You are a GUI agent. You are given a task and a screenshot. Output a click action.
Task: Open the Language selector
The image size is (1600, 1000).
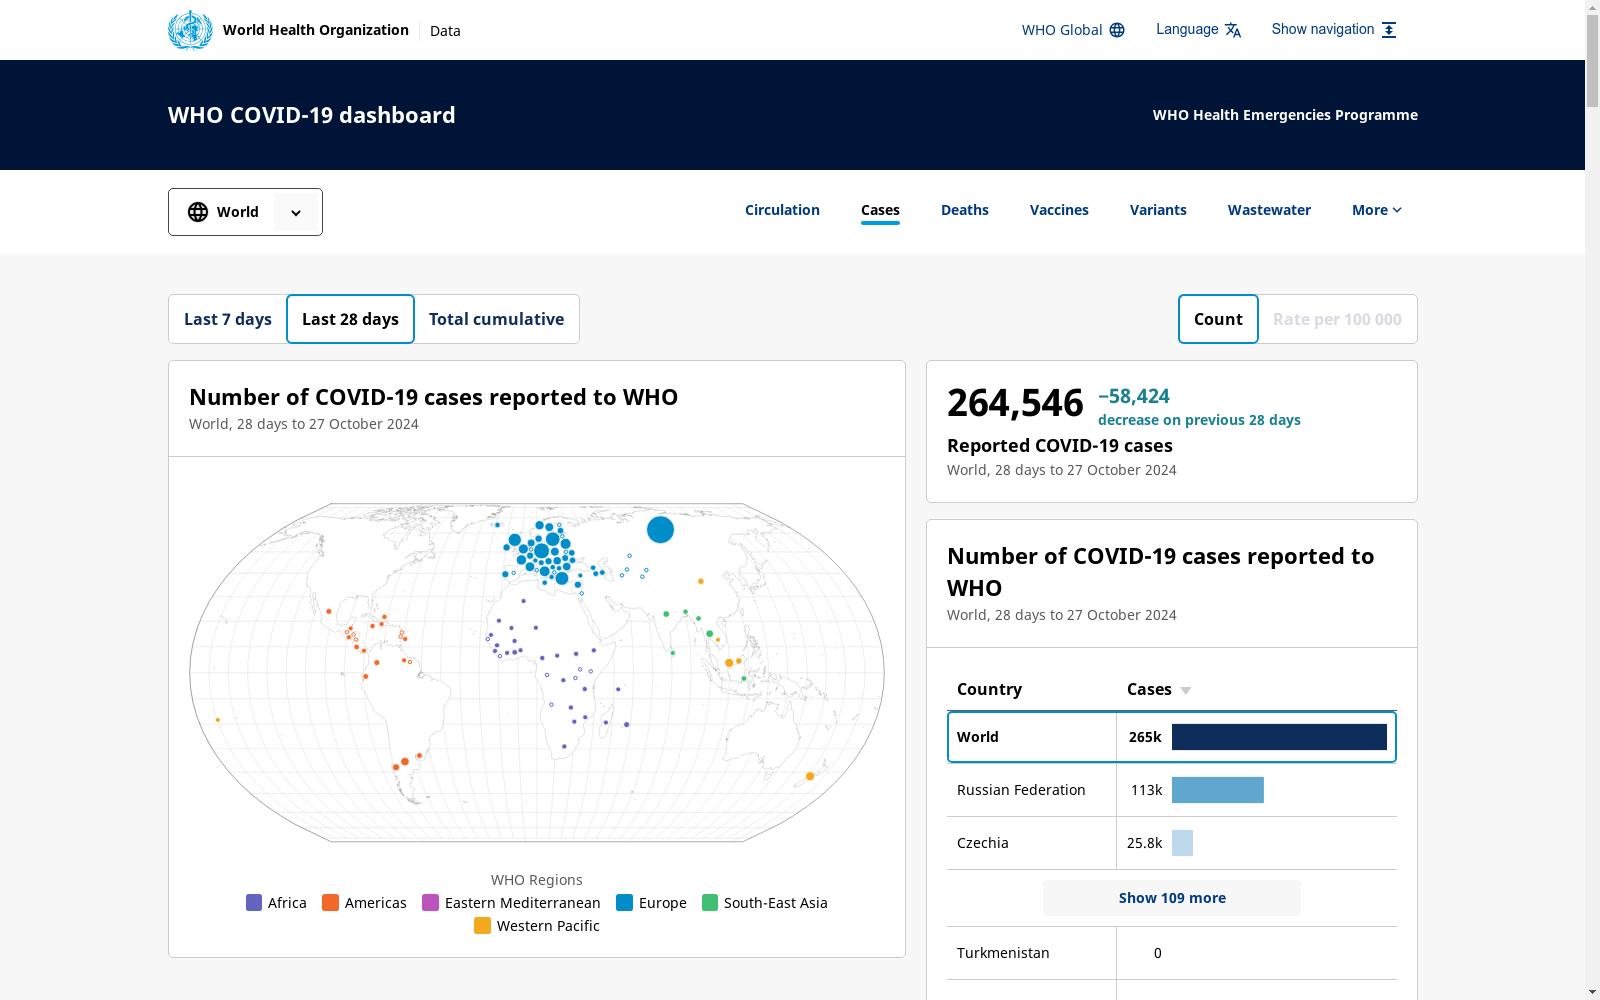pos(1198,30)
